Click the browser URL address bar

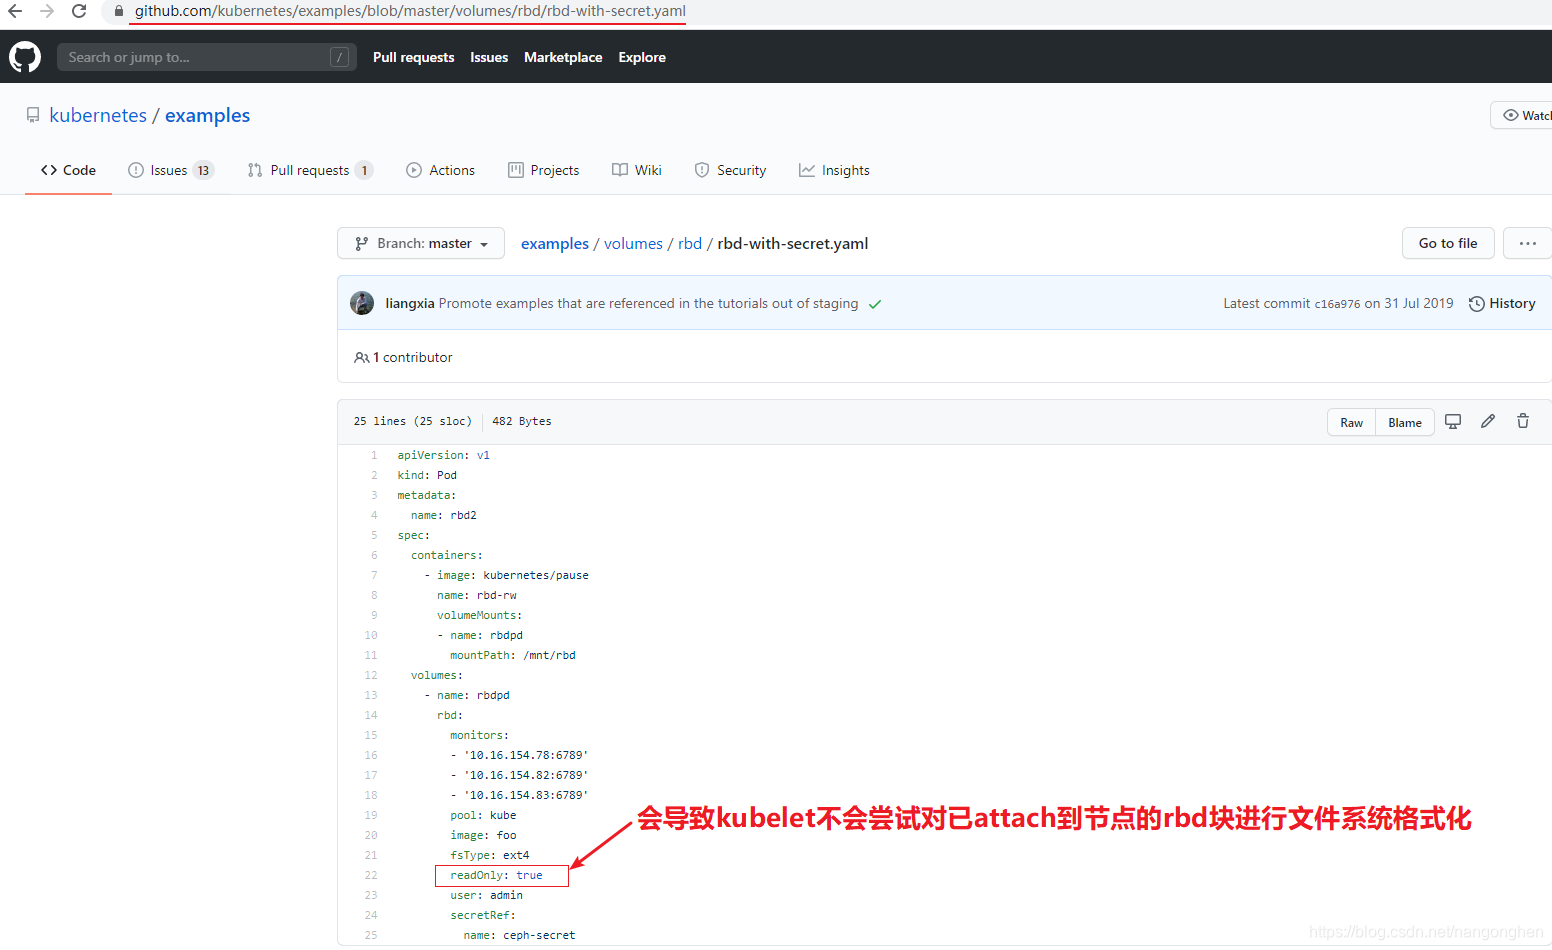coord(410,11)
